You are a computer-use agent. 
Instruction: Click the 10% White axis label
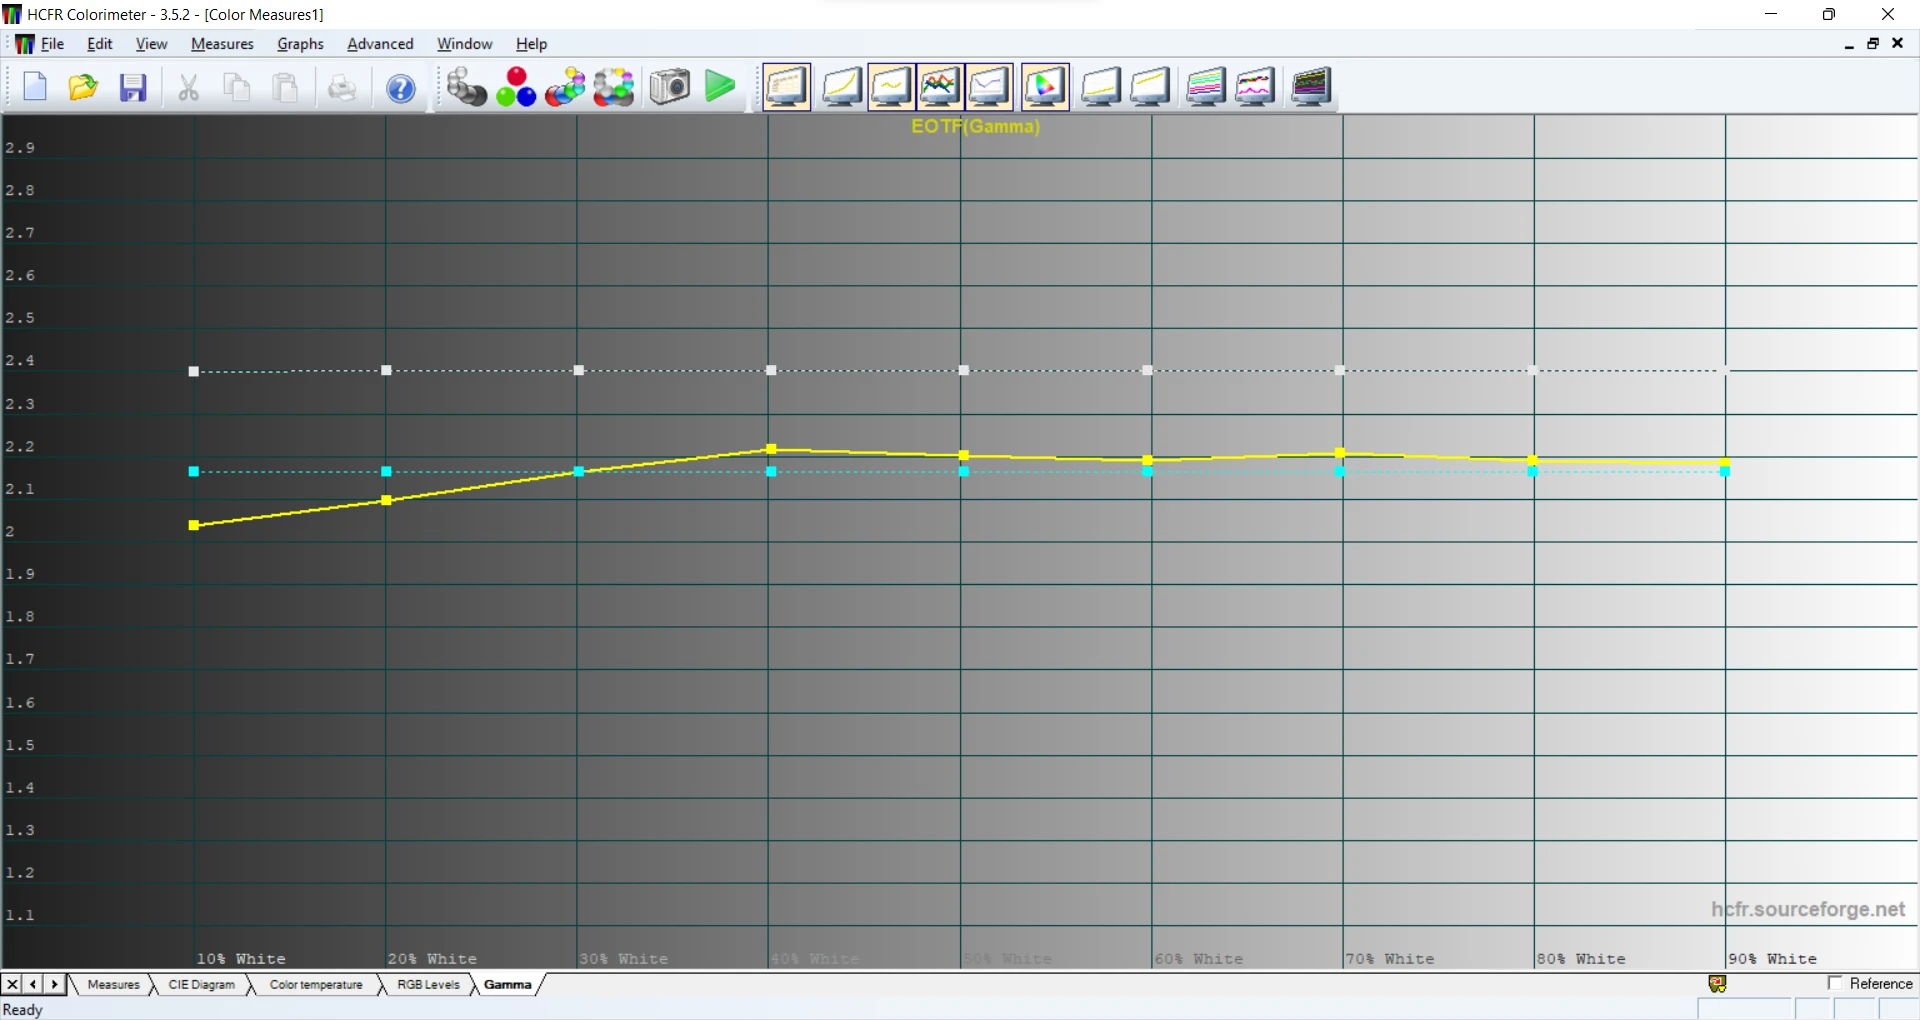(x=241, y=959)
